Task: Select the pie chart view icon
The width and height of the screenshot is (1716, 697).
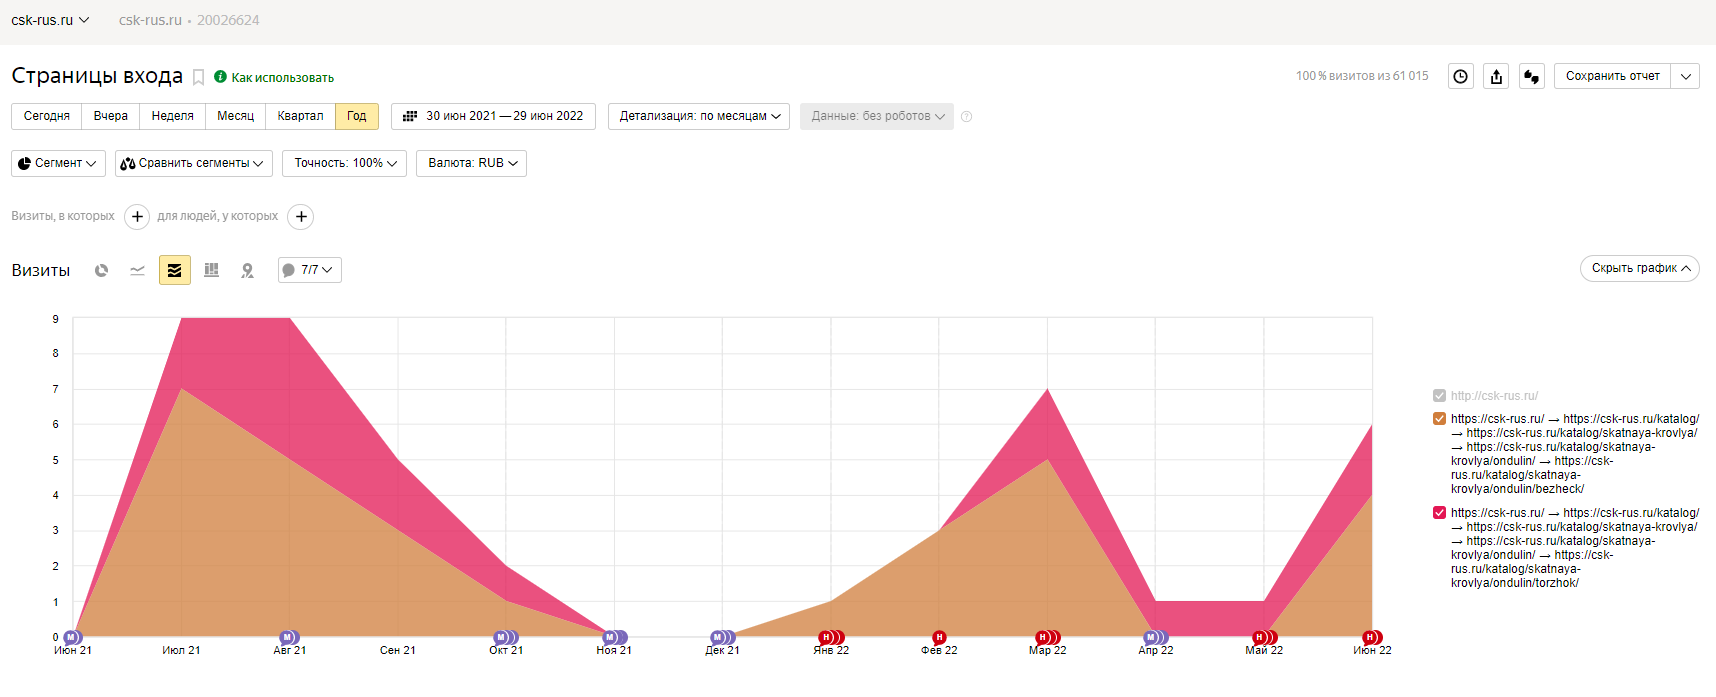Action: (x=101, y=270)
